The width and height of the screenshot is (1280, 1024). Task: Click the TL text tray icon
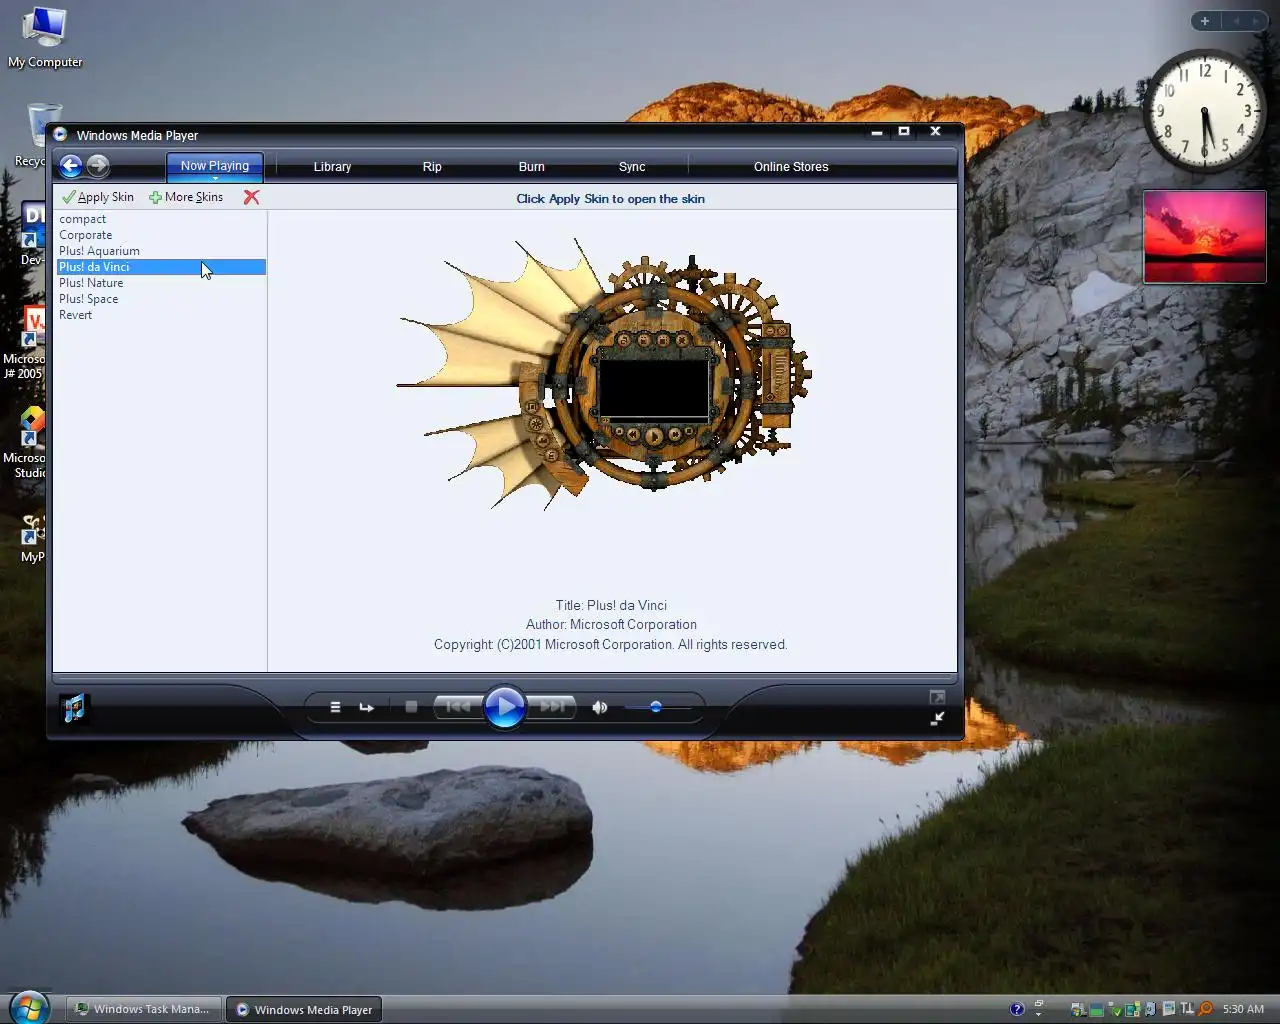(x=1187, y=1009)
